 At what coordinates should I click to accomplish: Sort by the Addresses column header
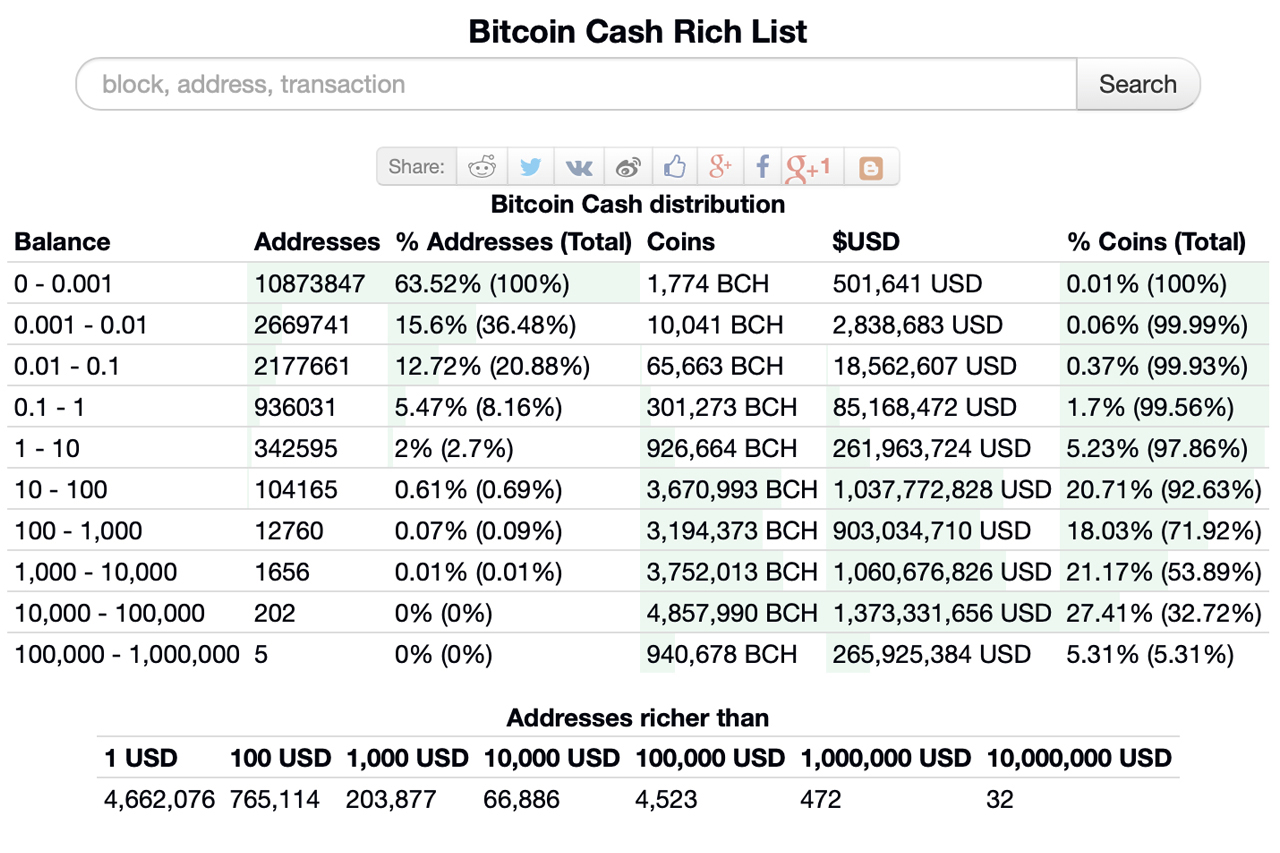[317, 241]
